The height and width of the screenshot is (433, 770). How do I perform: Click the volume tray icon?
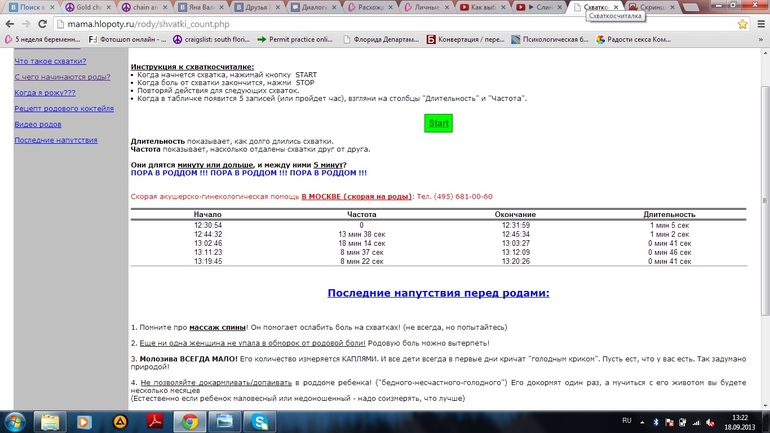pos(710,422)
